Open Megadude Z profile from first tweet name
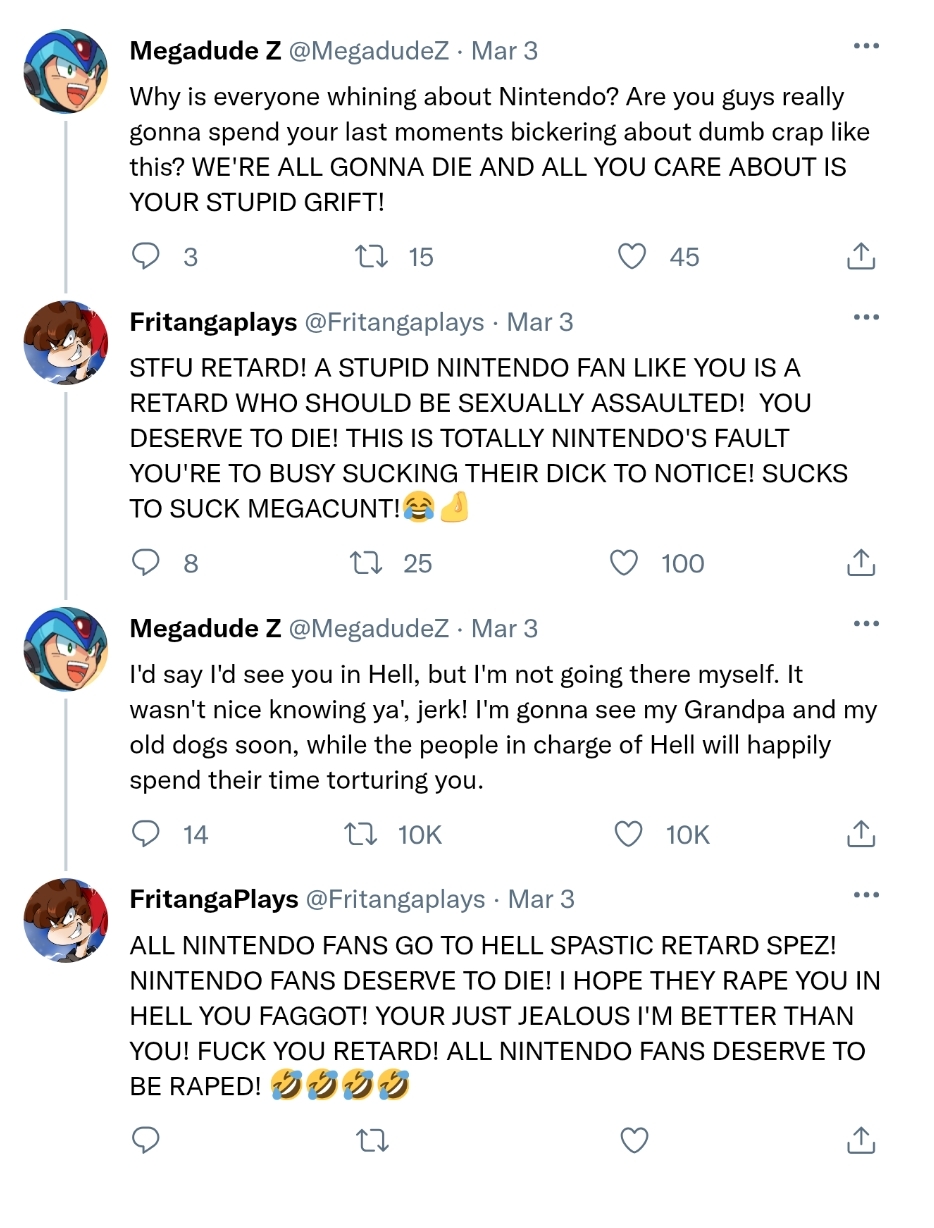 point(205,50)
